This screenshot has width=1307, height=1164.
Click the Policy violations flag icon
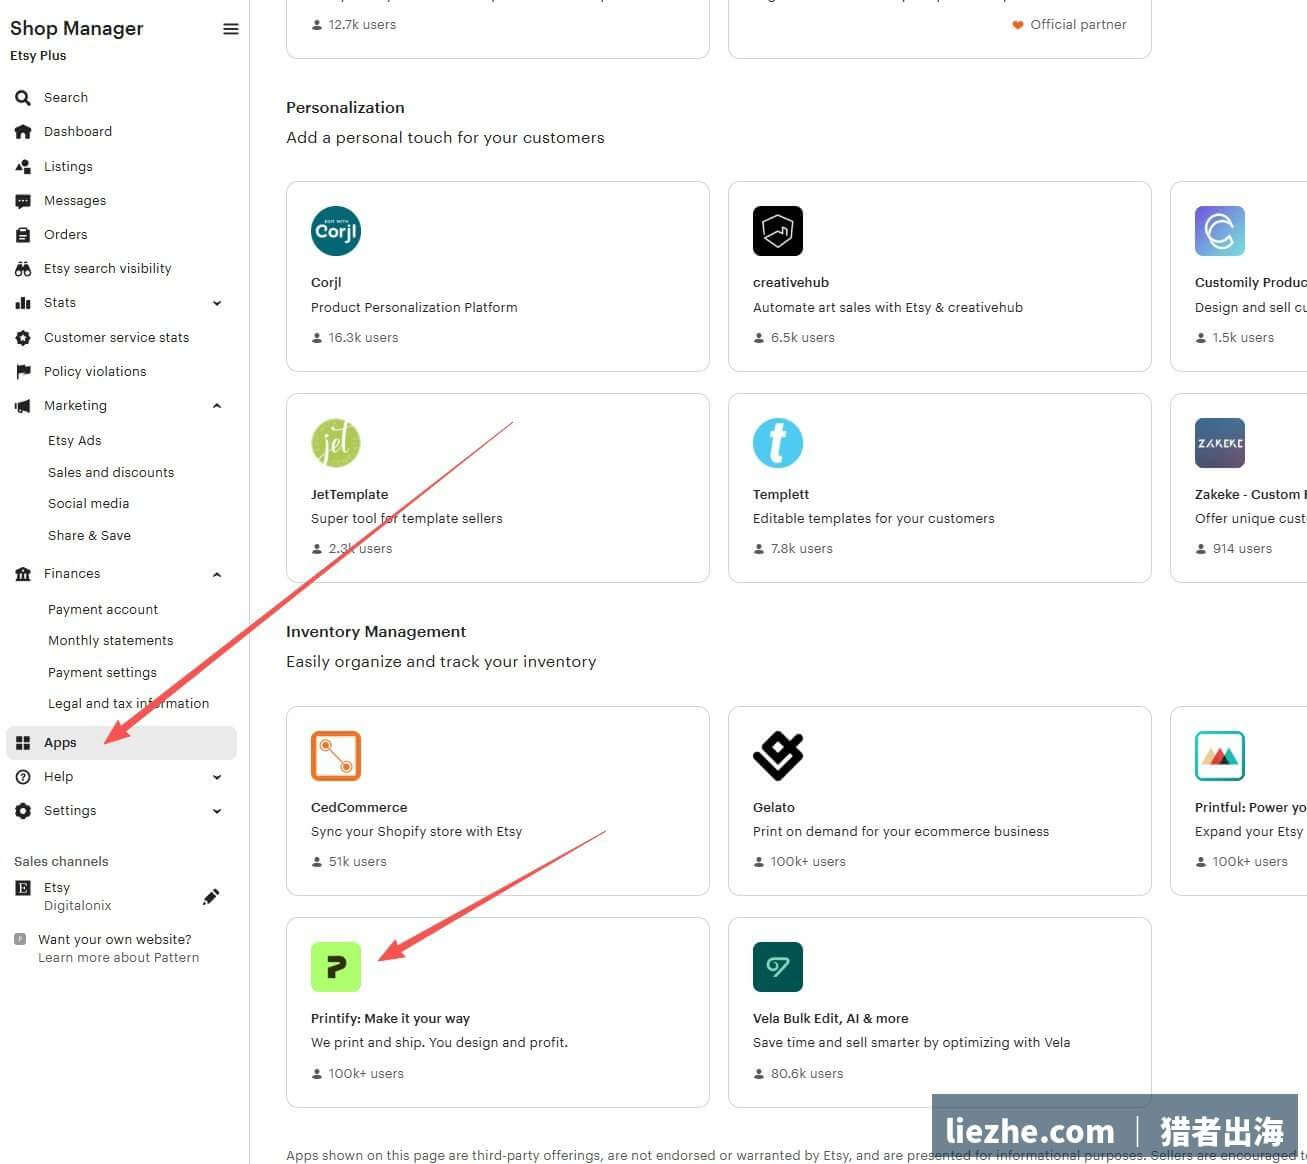click(x=23, y=372)
